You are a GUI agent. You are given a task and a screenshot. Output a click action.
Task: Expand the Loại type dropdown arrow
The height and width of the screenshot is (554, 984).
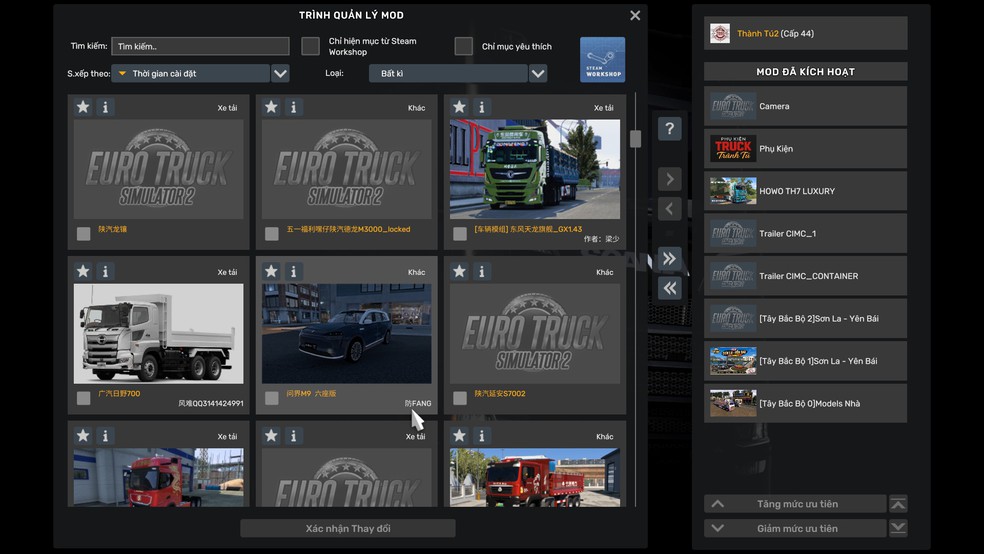pos(538,73)
